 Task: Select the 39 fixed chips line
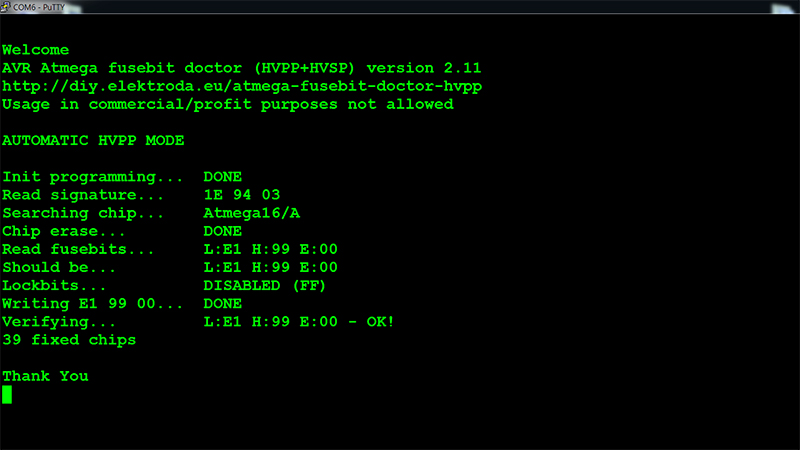tap(69, 340)
